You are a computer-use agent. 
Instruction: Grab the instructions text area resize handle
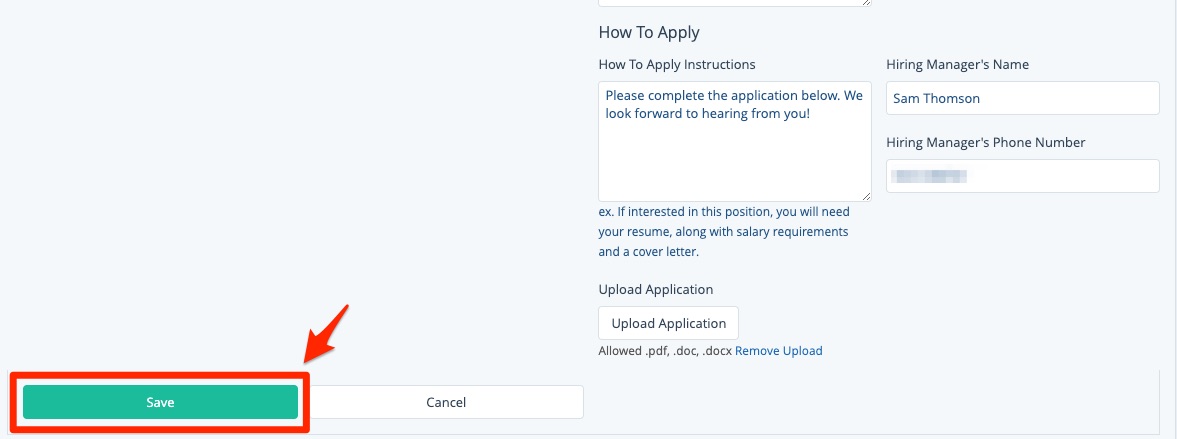pos(865,196)
